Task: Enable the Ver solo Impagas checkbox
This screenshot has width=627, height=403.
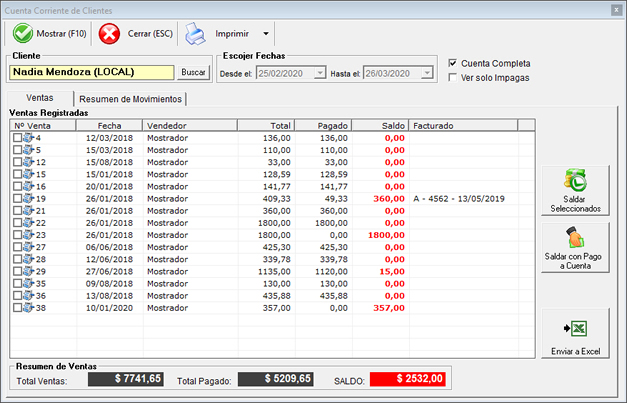Action: tap(453, 77)
